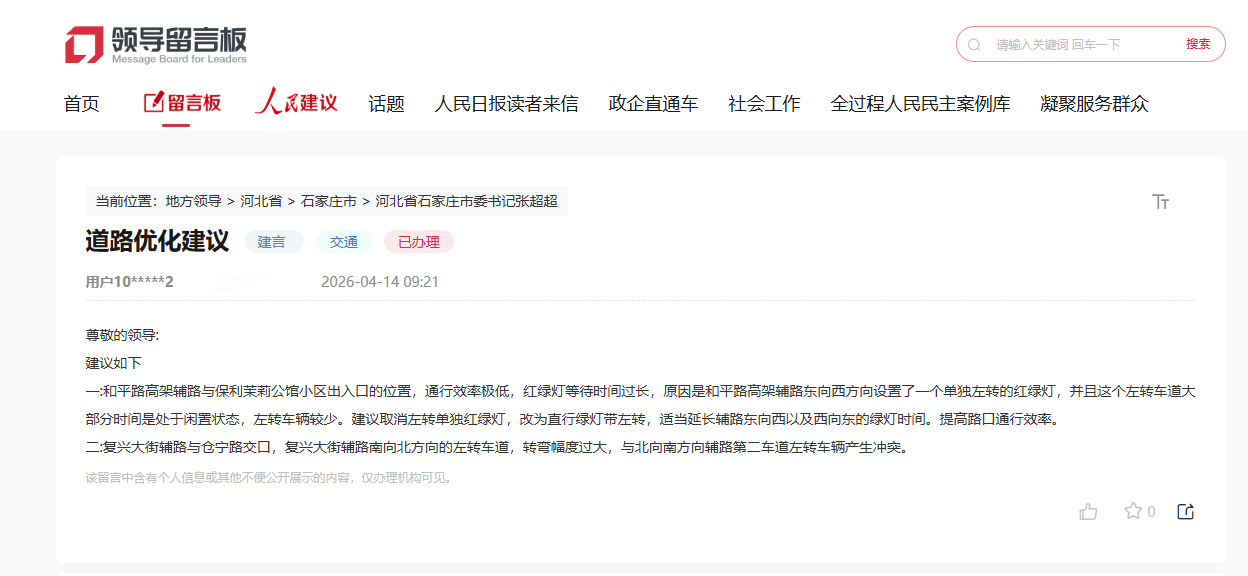Follow 河北省石家庄市委书记张超超 breadcrumb link
The width and height of the screenshot is (1248, 576).
(x=466, y=201)
